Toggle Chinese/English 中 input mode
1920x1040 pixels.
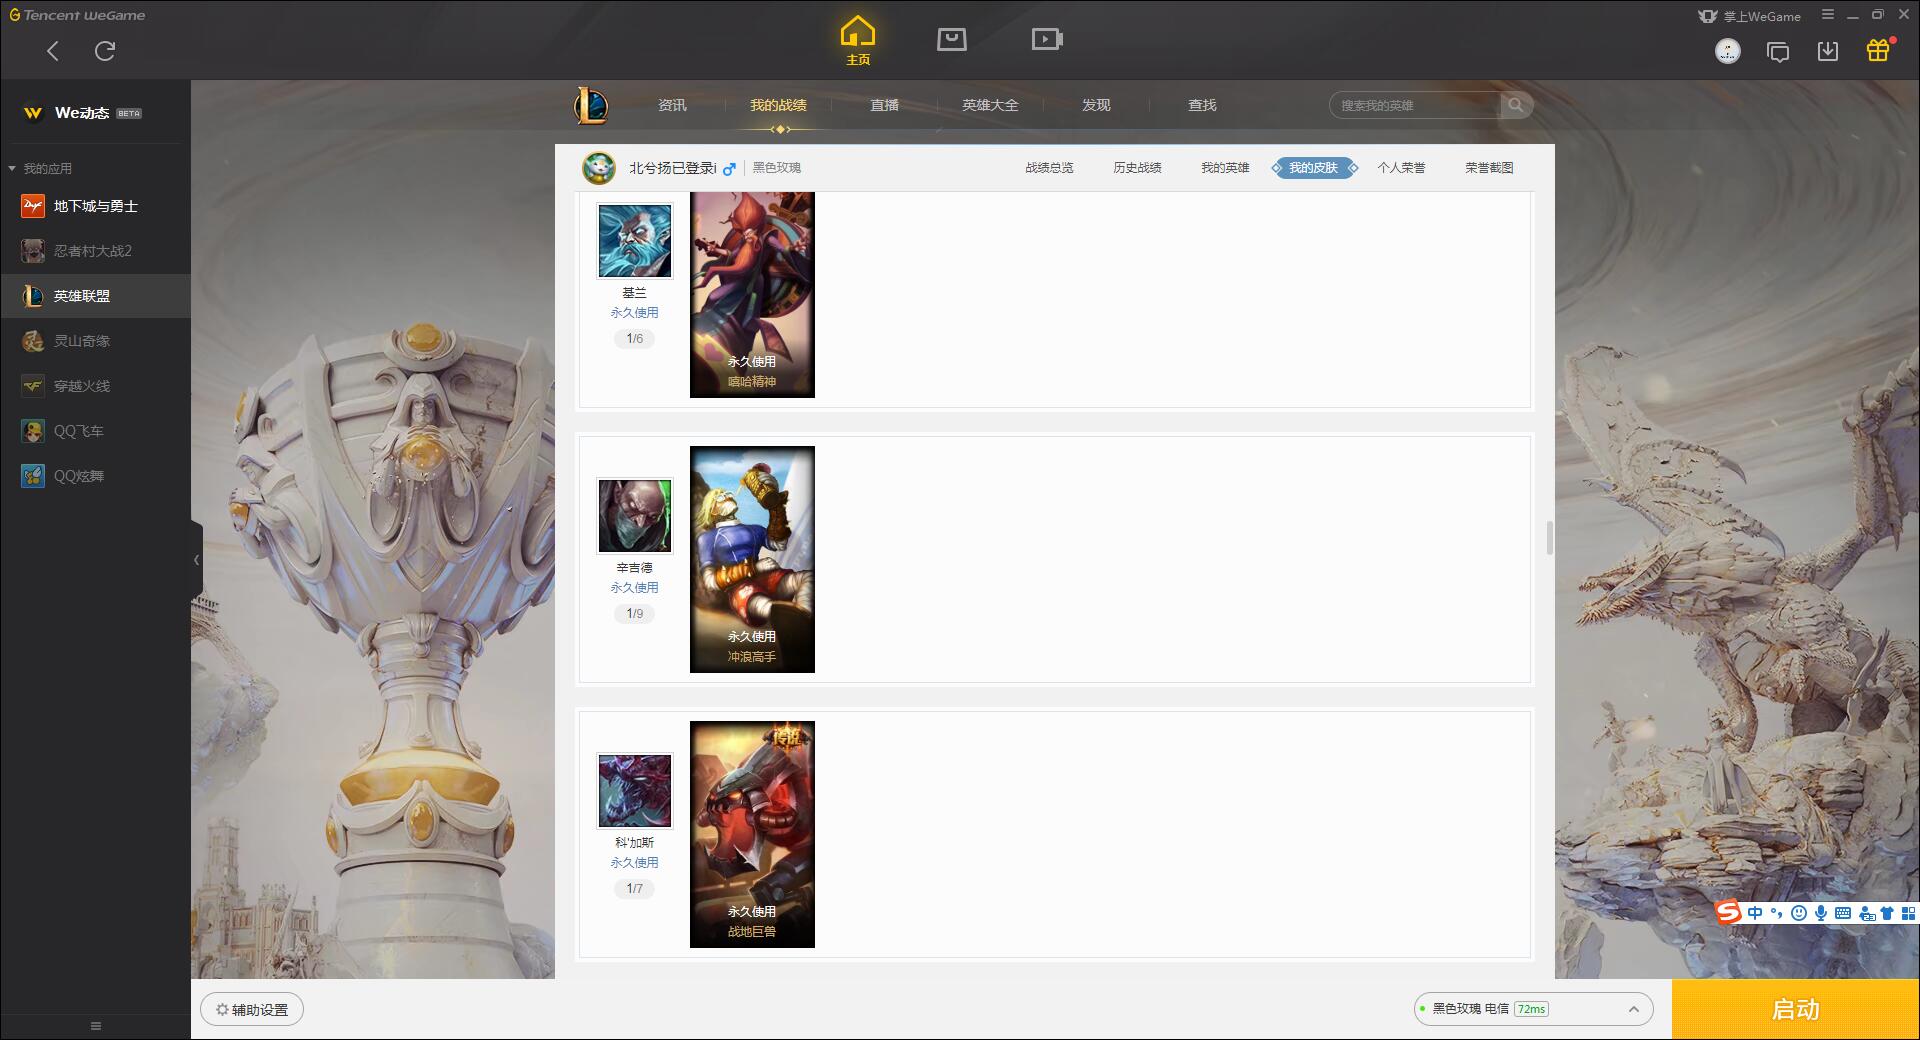tap(1755, 913)
